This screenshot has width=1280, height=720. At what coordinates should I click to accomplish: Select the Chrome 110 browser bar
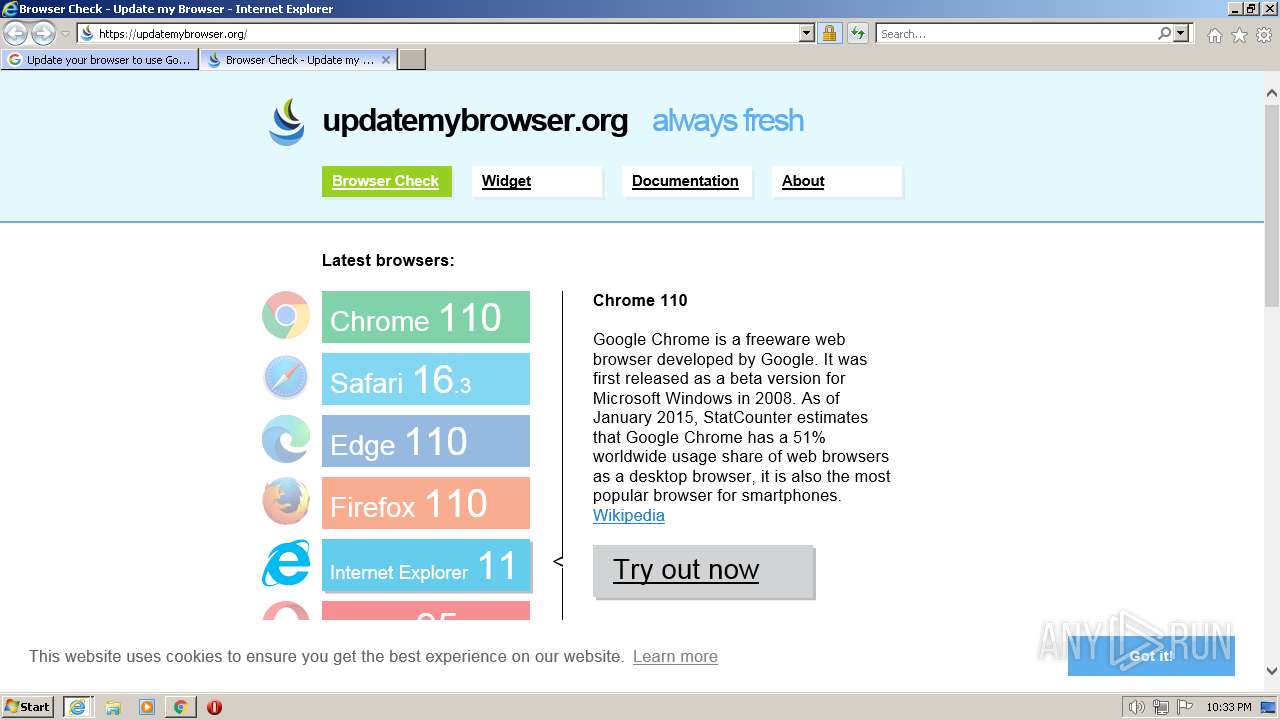pyautogui.click(x=426, y=317)
